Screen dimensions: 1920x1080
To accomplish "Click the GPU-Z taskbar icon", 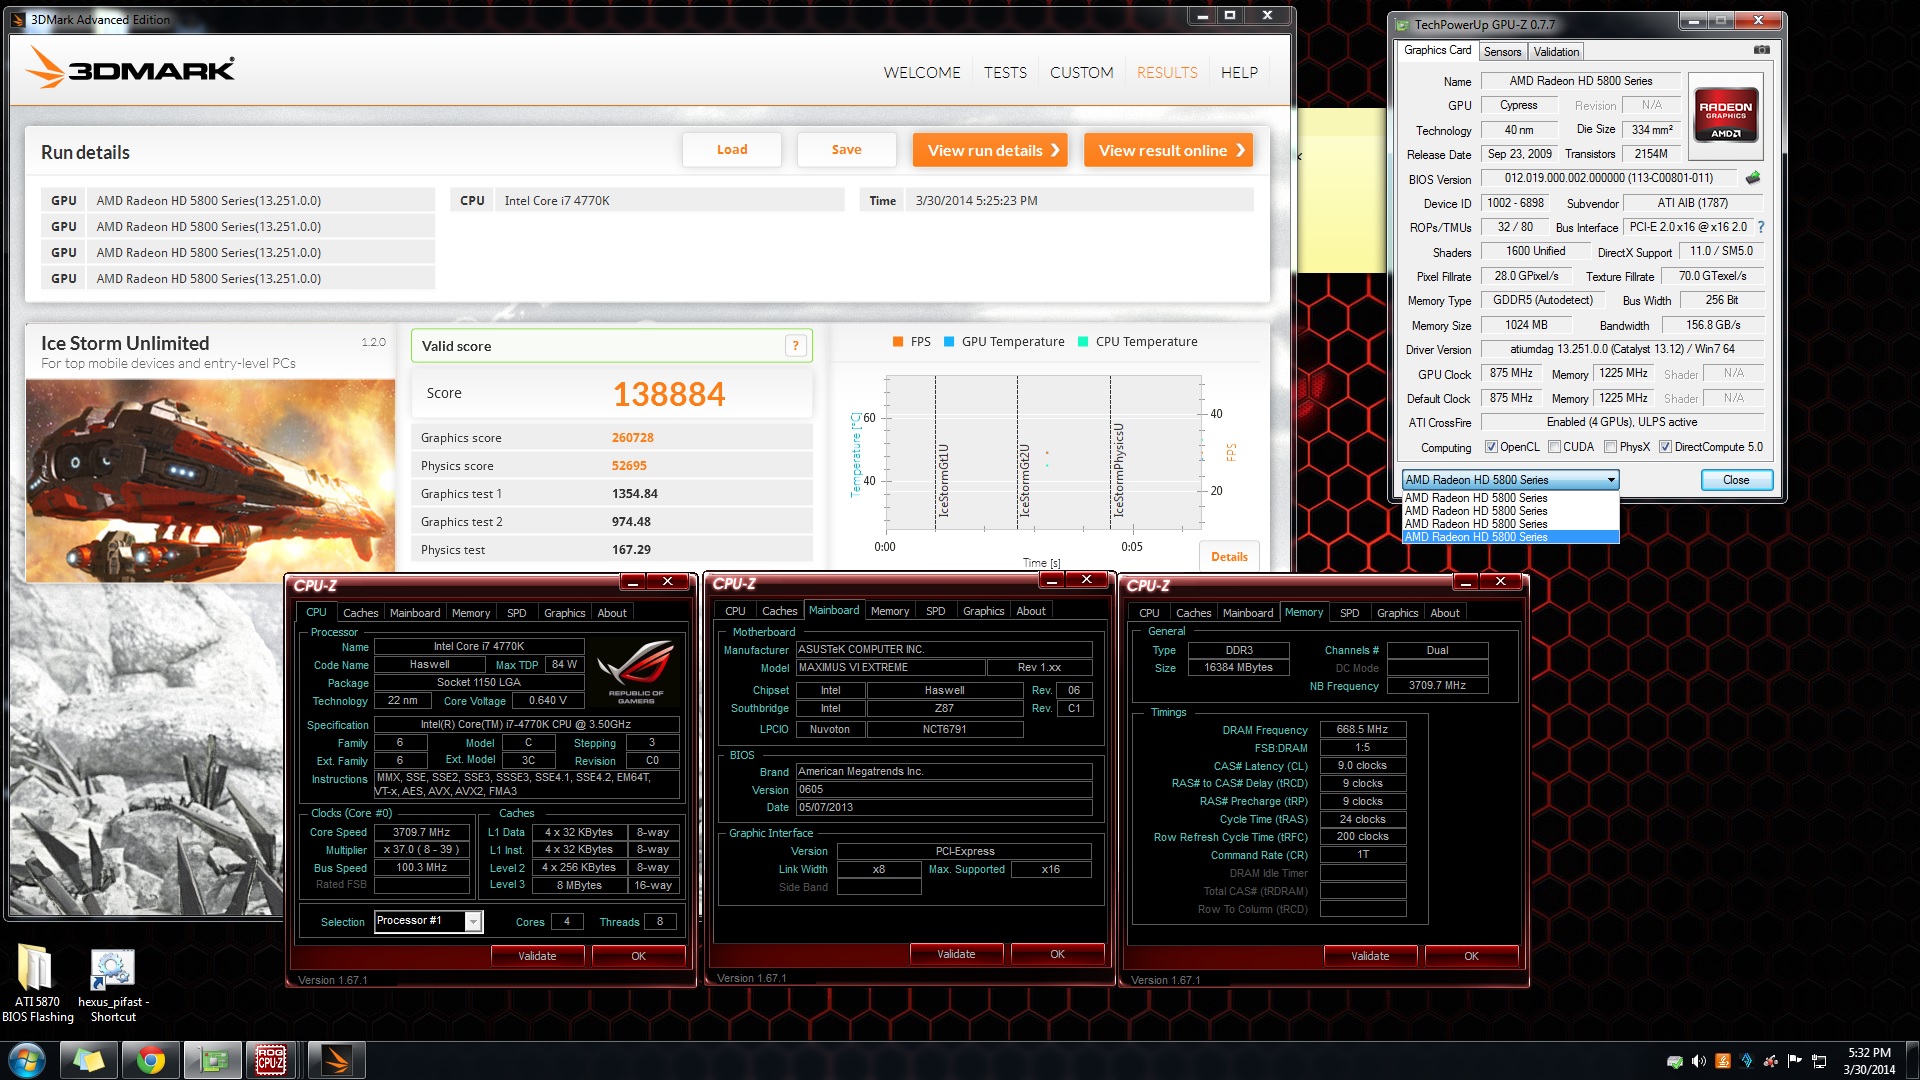I will (x=213, y=1060).
